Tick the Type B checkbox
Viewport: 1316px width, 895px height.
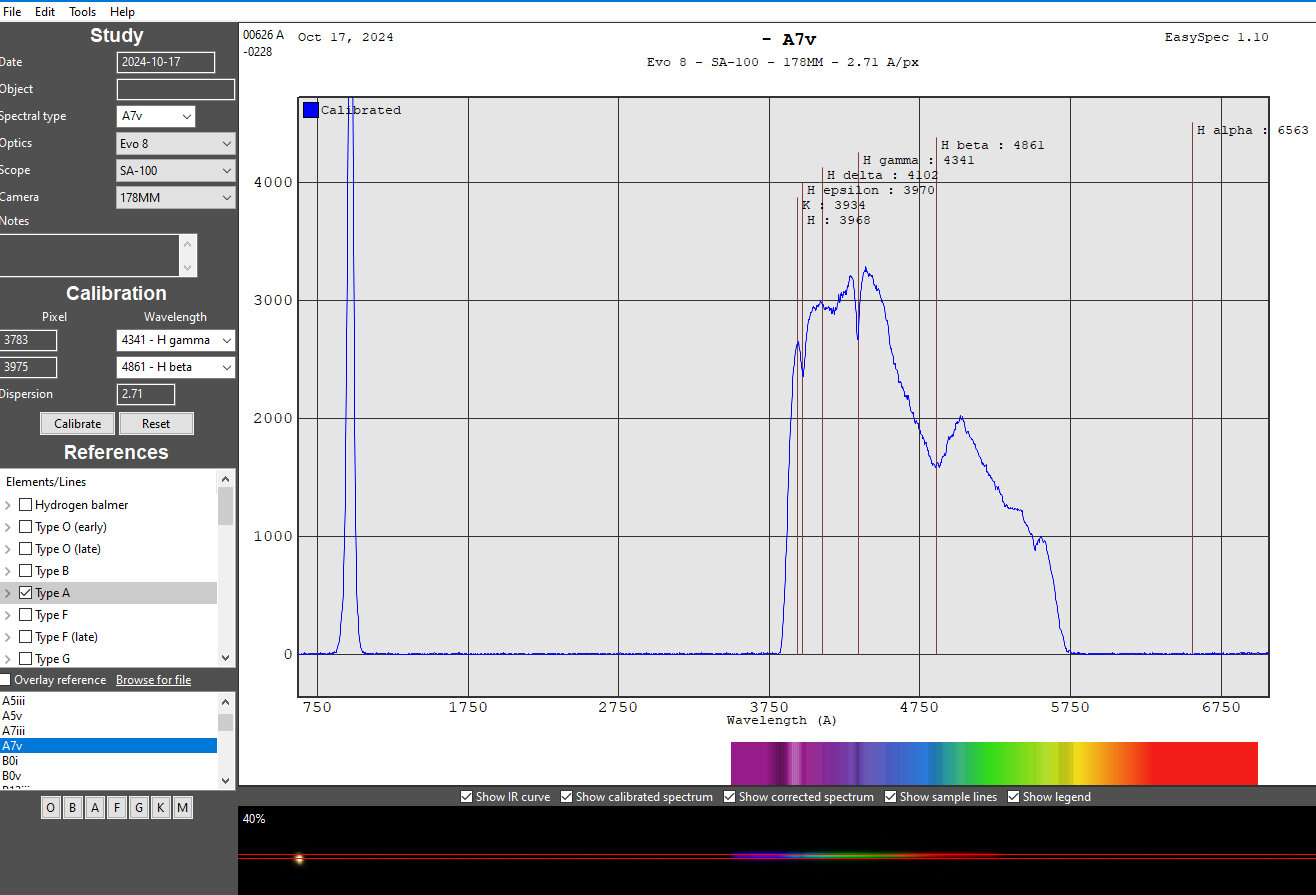pos(26,571)
